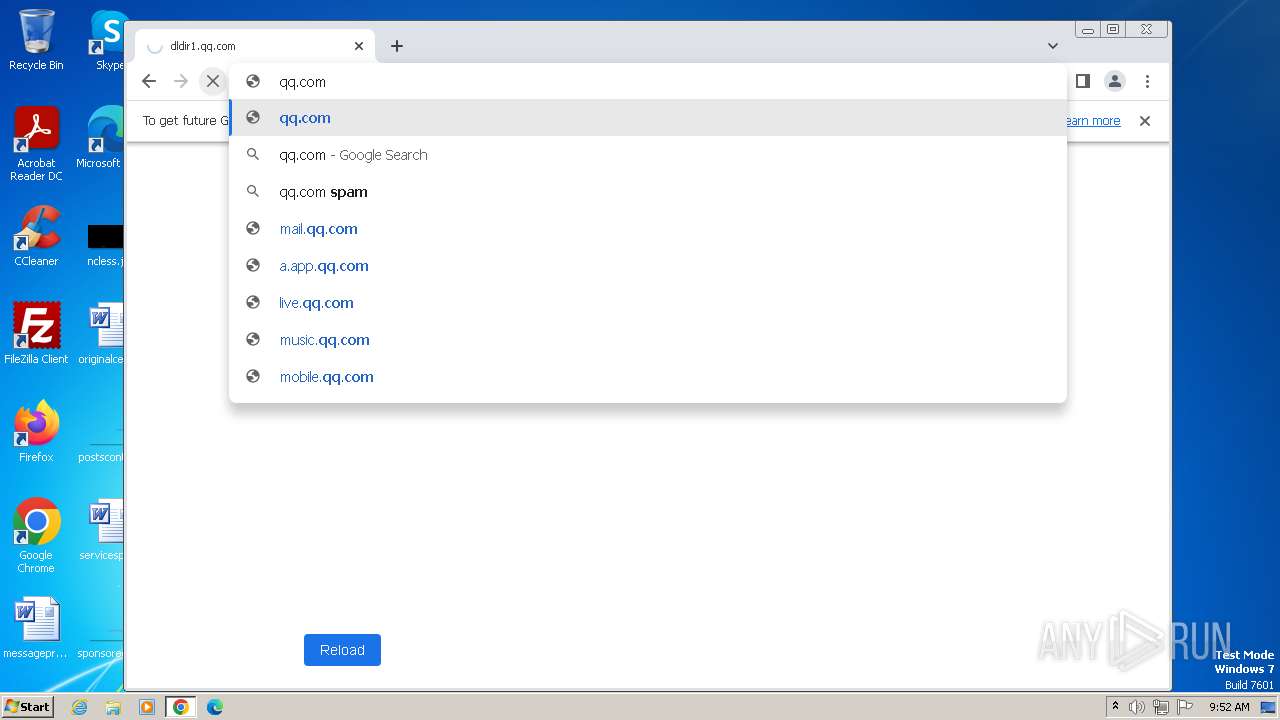Image resolution: width=1280 pixels, height=720 pixels.
Task: Open the Microsoft Edge desktop shortcut
Action: pos(101,138)
